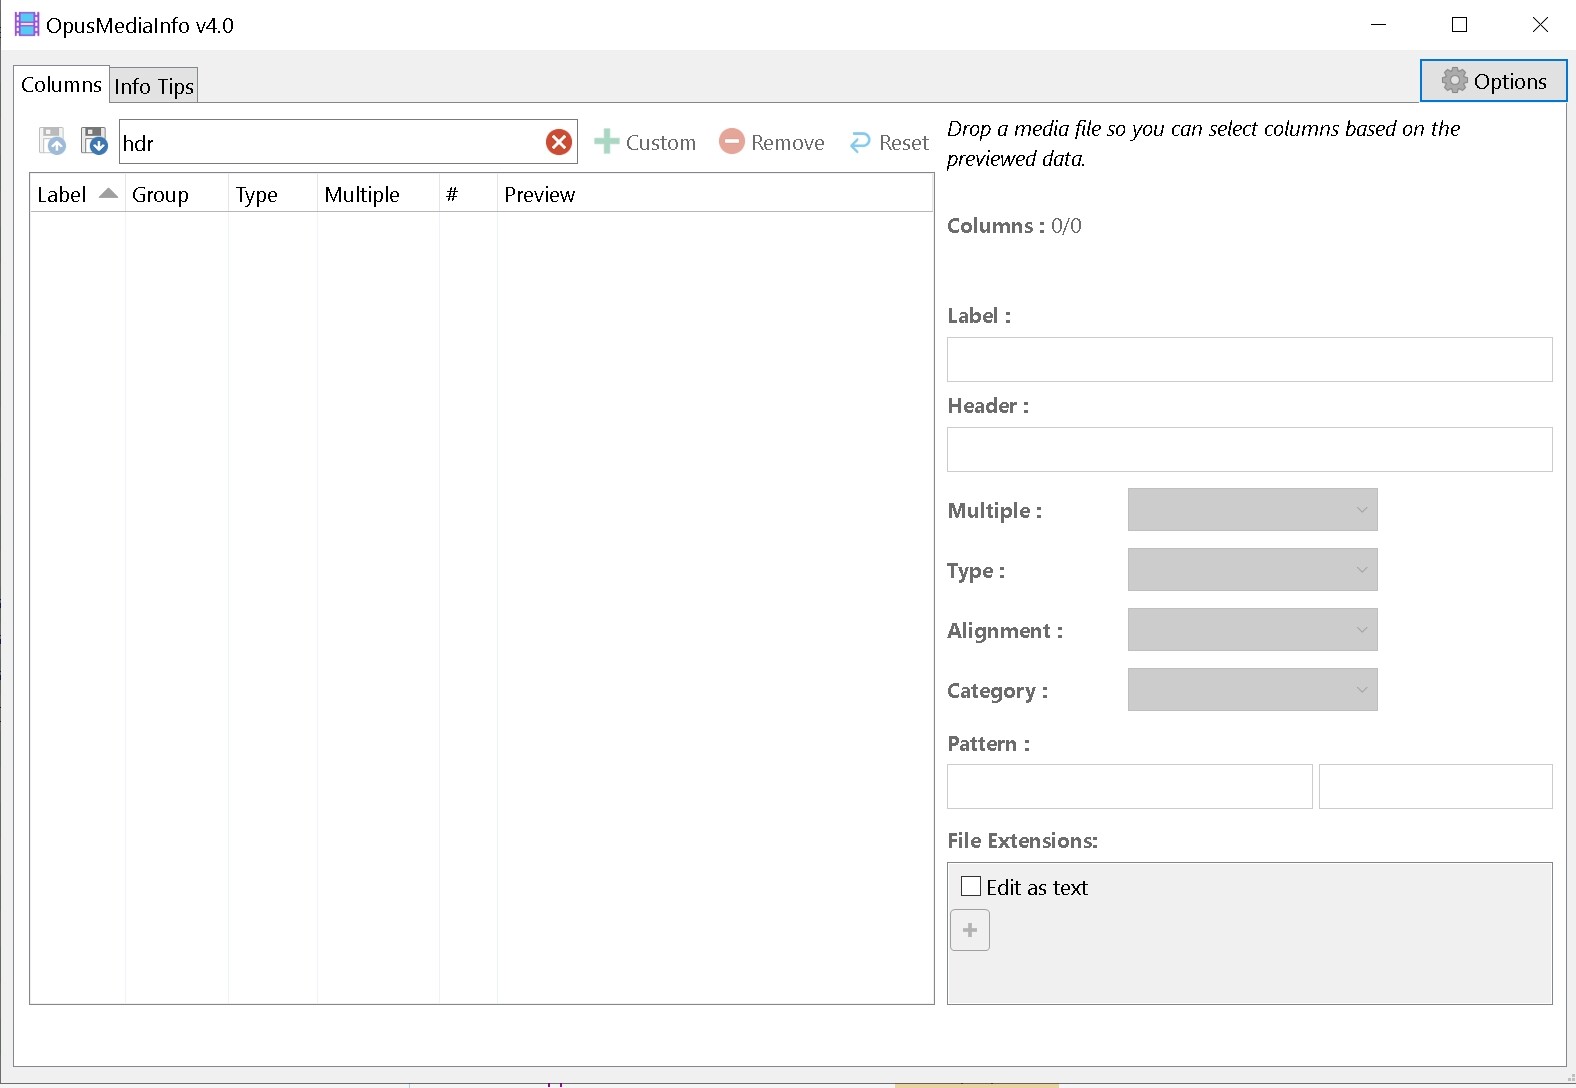Click into the Header text field
This screenshot has height=1088, width=1576.
1249,450
